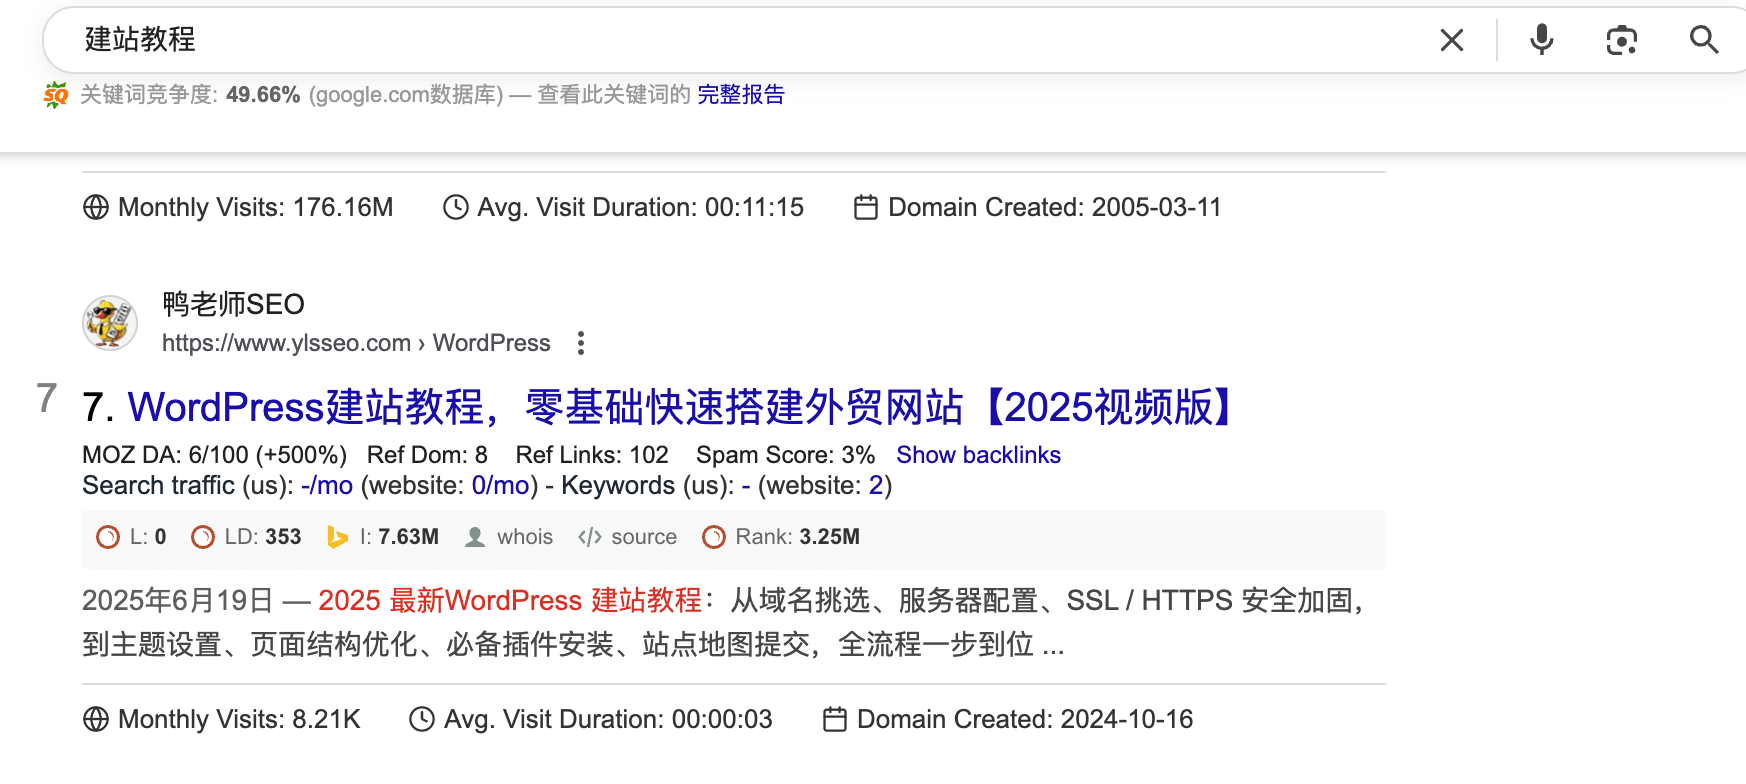Clear the search box text
The height and width of the screenshot is (784, 1746).
(1452, 40)
